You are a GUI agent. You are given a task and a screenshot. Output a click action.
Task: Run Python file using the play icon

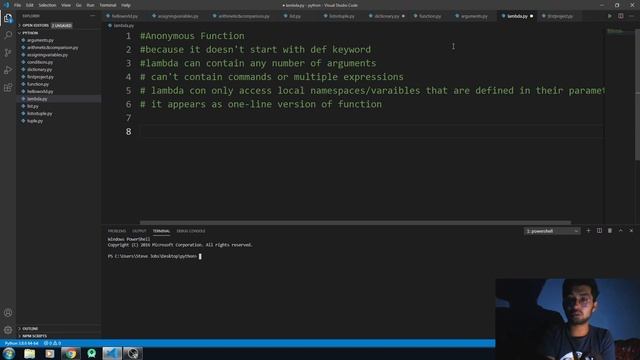coord(610,16)
